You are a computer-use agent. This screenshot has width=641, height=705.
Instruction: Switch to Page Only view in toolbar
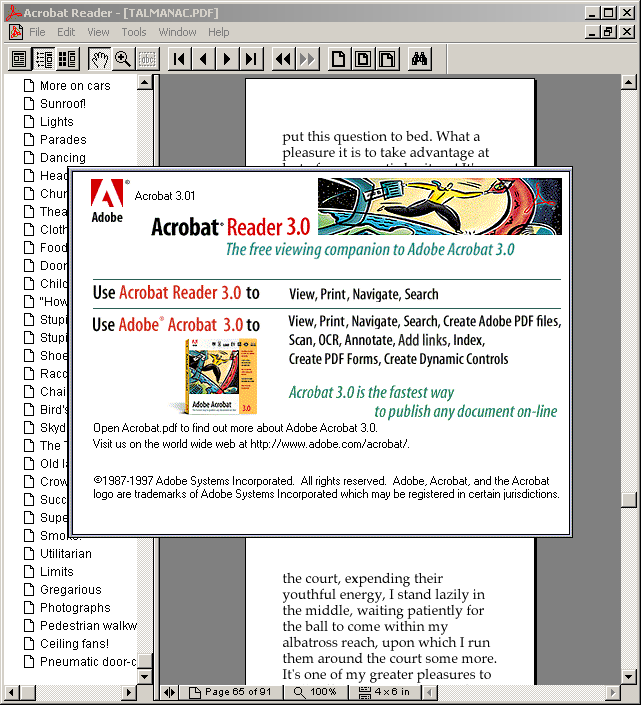coord(19,59)
